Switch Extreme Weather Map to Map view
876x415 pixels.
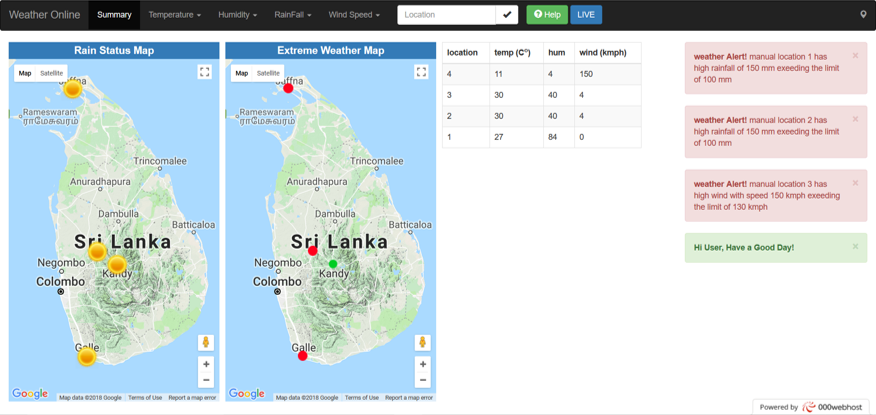pos(242,73)
